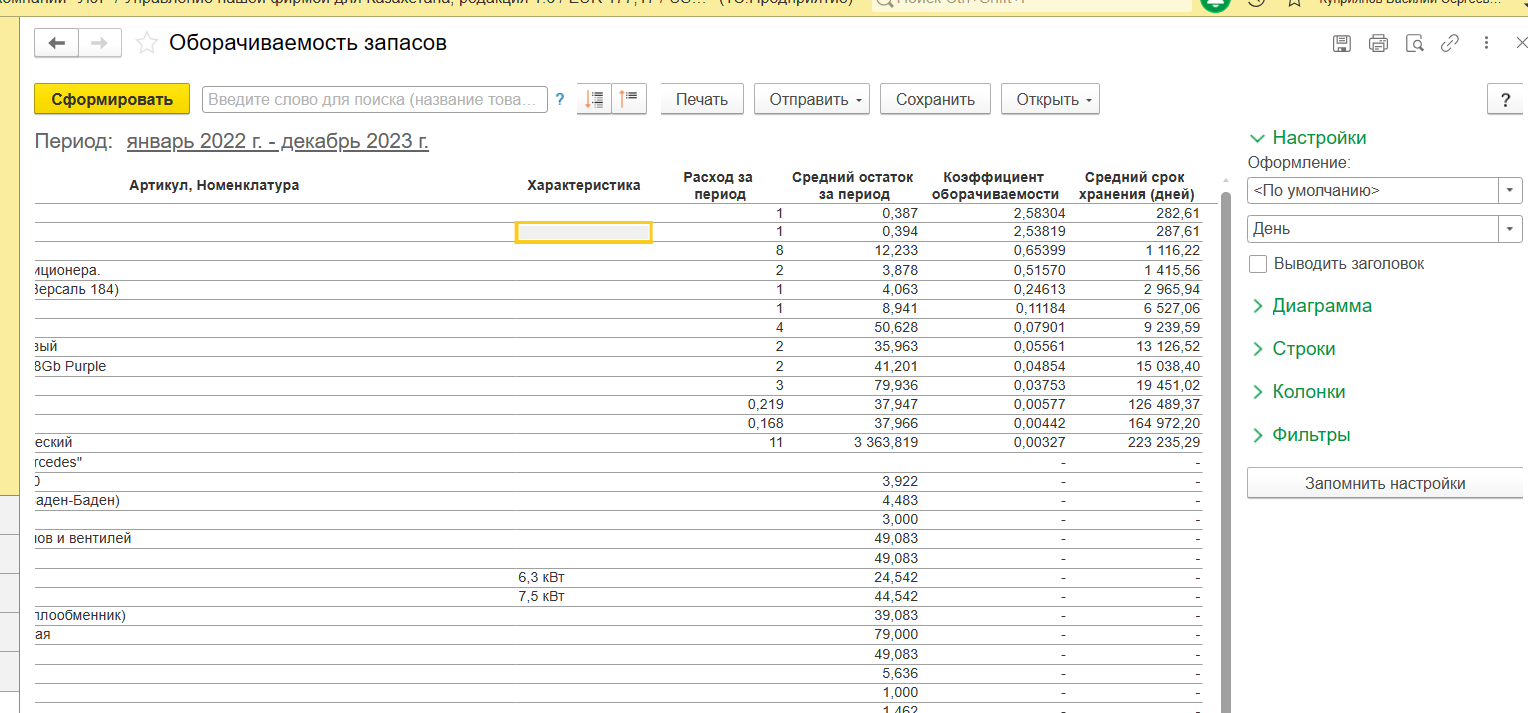Open the Открыть menu button

(x=1050, y=99)
